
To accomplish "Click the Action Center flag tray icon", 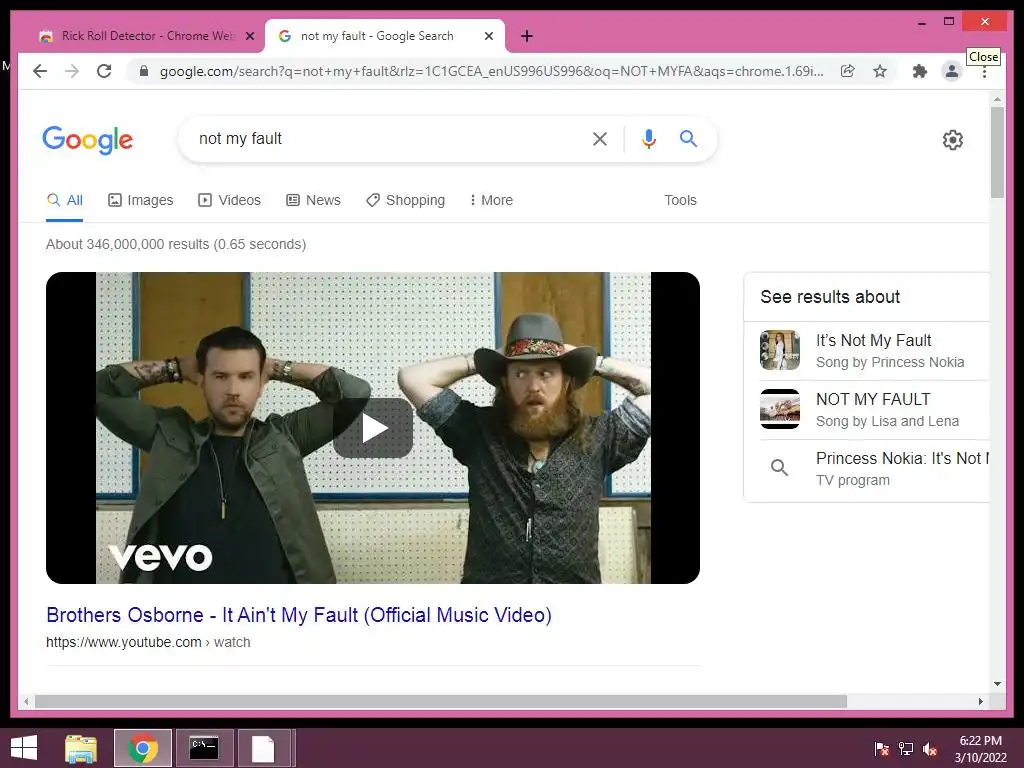I will pyautogui.click(x=881, y=749).
